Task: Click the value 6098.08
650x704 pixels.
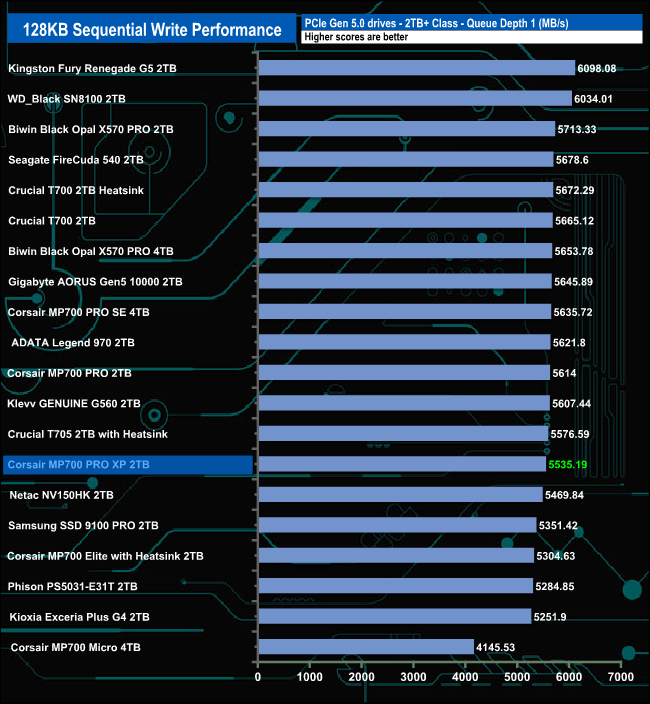Action: tap(597, 69)
